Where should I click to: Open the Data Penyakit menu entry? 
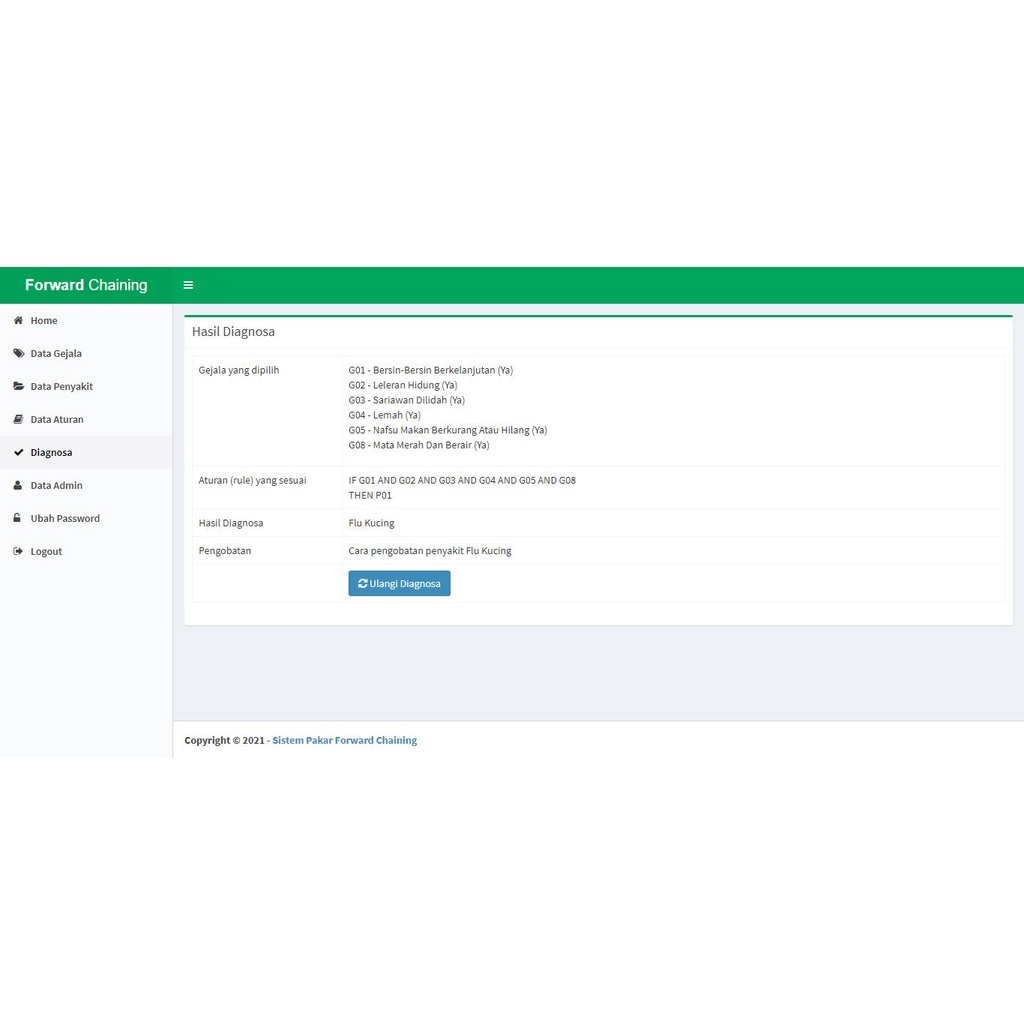click(61, 386)
